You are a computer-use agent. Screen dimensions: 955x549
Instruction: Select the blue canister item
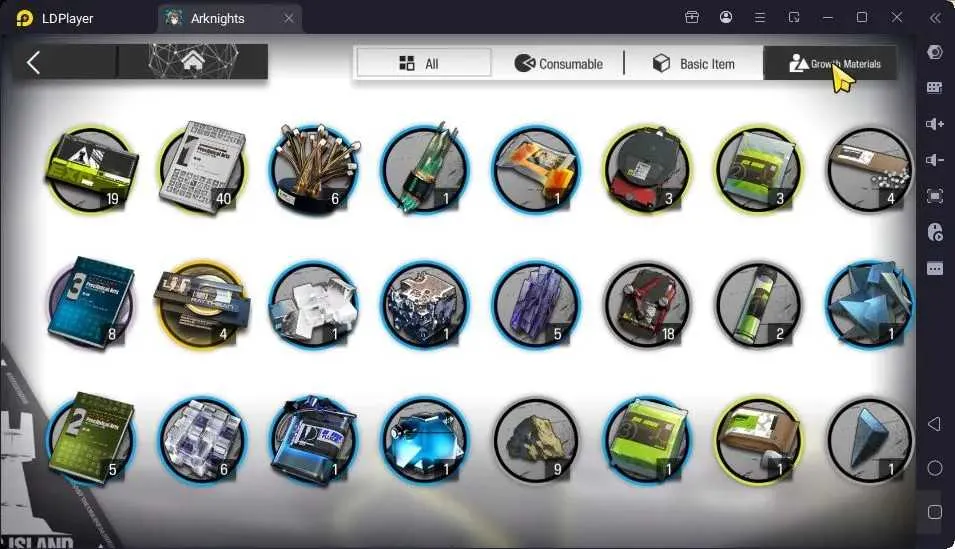tap(314, 439)
